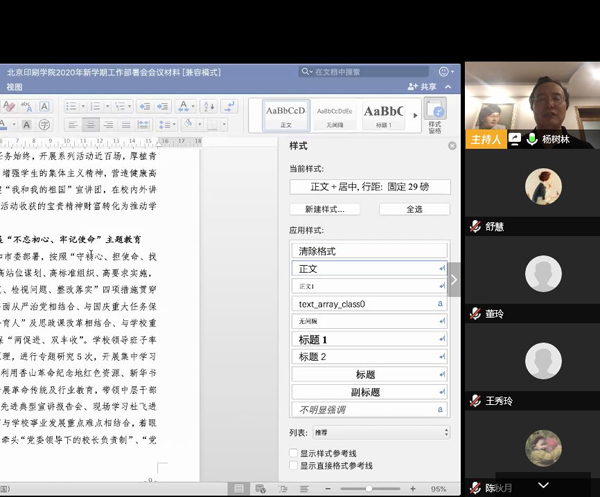The height and width of the screenshot is (497, 600).
Task: Switch to web layout view icon
Action: pos(261,489)
